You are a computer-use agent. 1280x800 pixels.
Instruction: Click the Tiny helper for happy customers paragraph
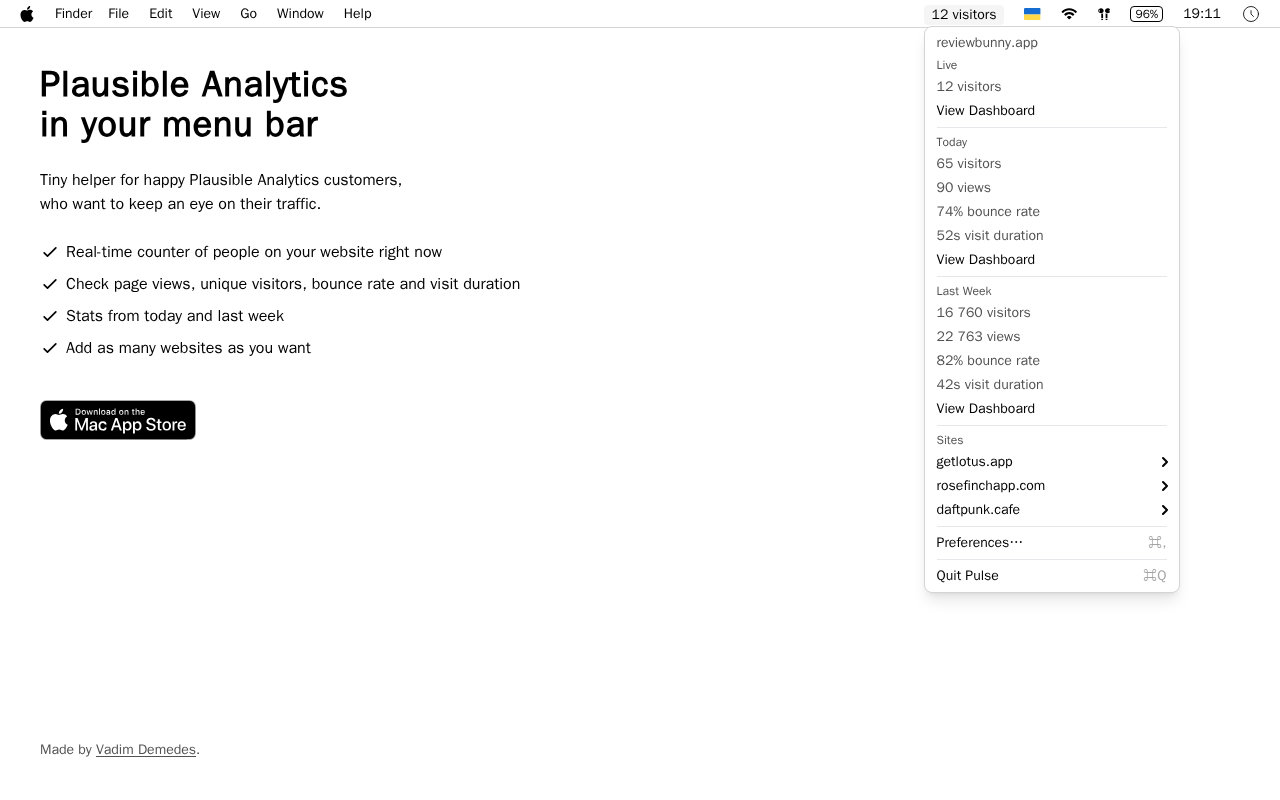(221, 192)
